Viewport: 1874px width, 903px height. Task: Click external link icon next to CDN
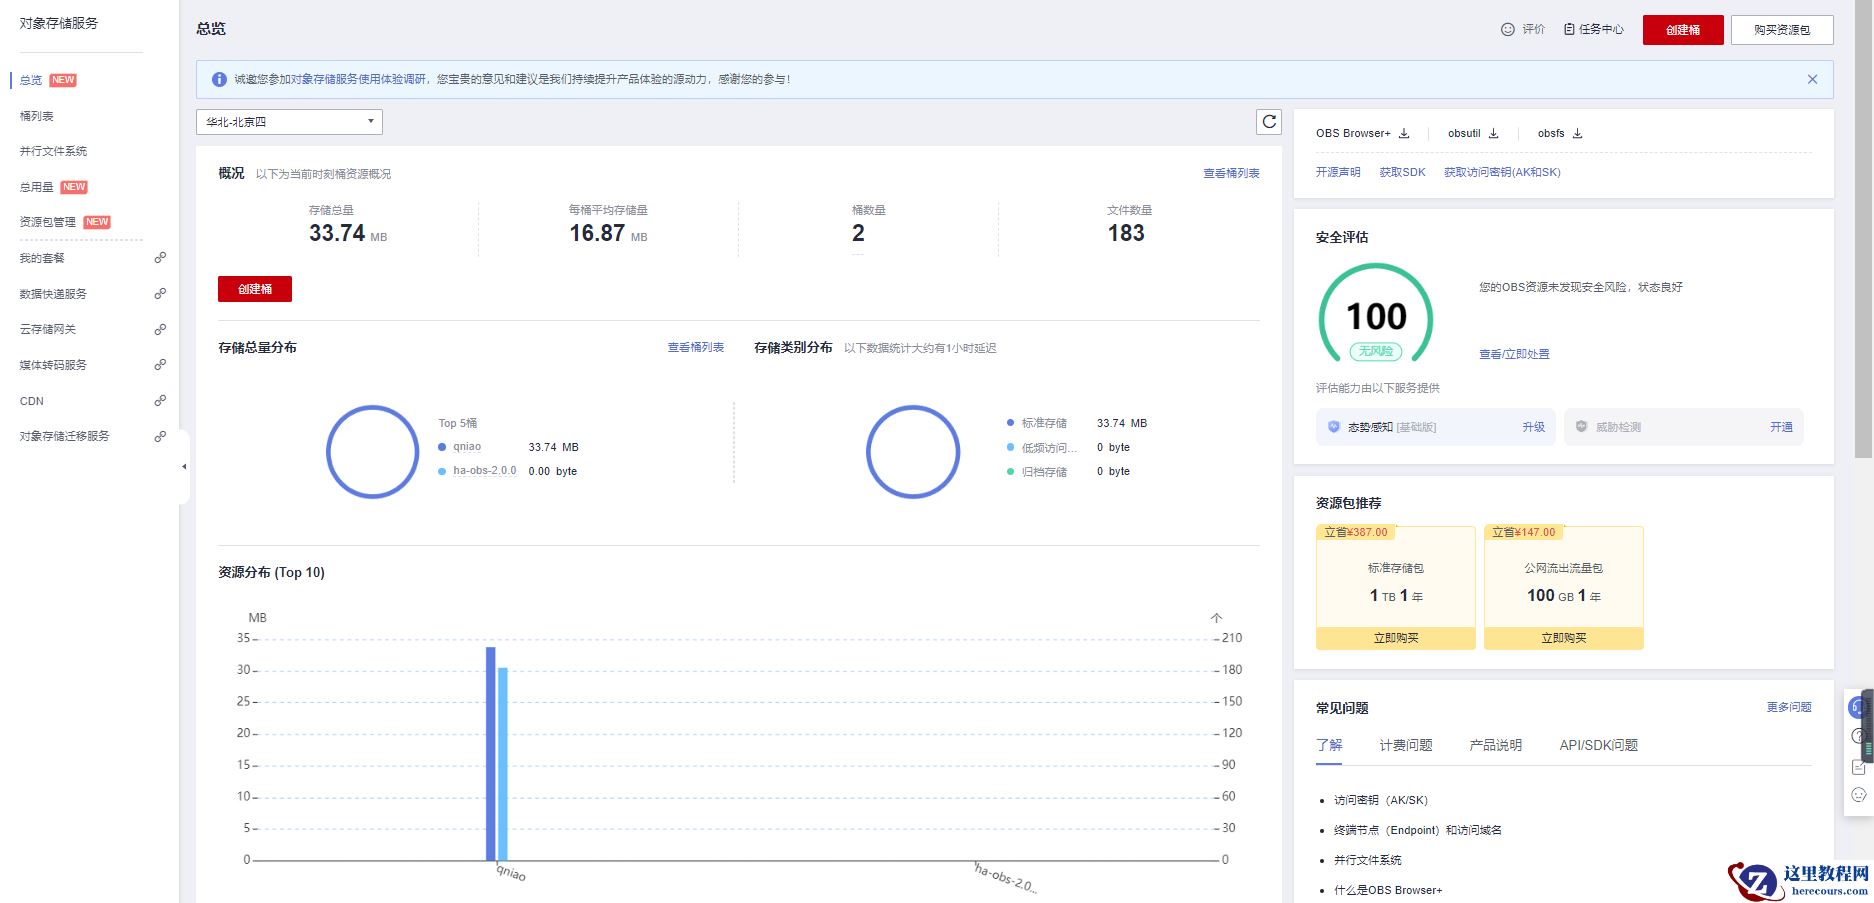point(160,401)
